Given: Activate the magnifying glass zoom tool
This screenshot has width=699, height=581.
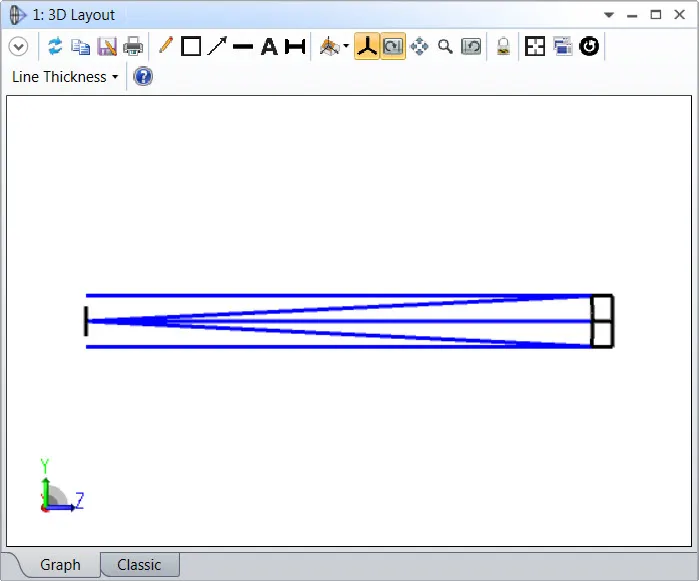Looking at the screenshot, I should click(445, 46).
